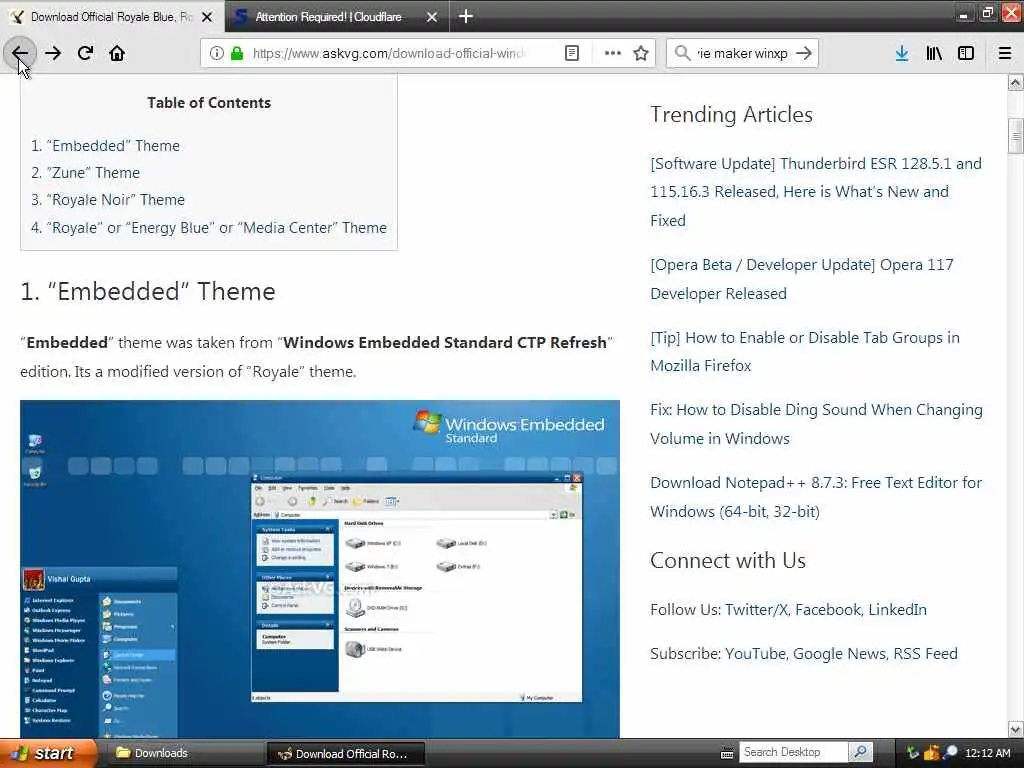The height and width of the screenshot is (768, 1024).
Task: Open the Tab Groups in Firefox tip
Action: pyautogui.click(x=805, y=351)
